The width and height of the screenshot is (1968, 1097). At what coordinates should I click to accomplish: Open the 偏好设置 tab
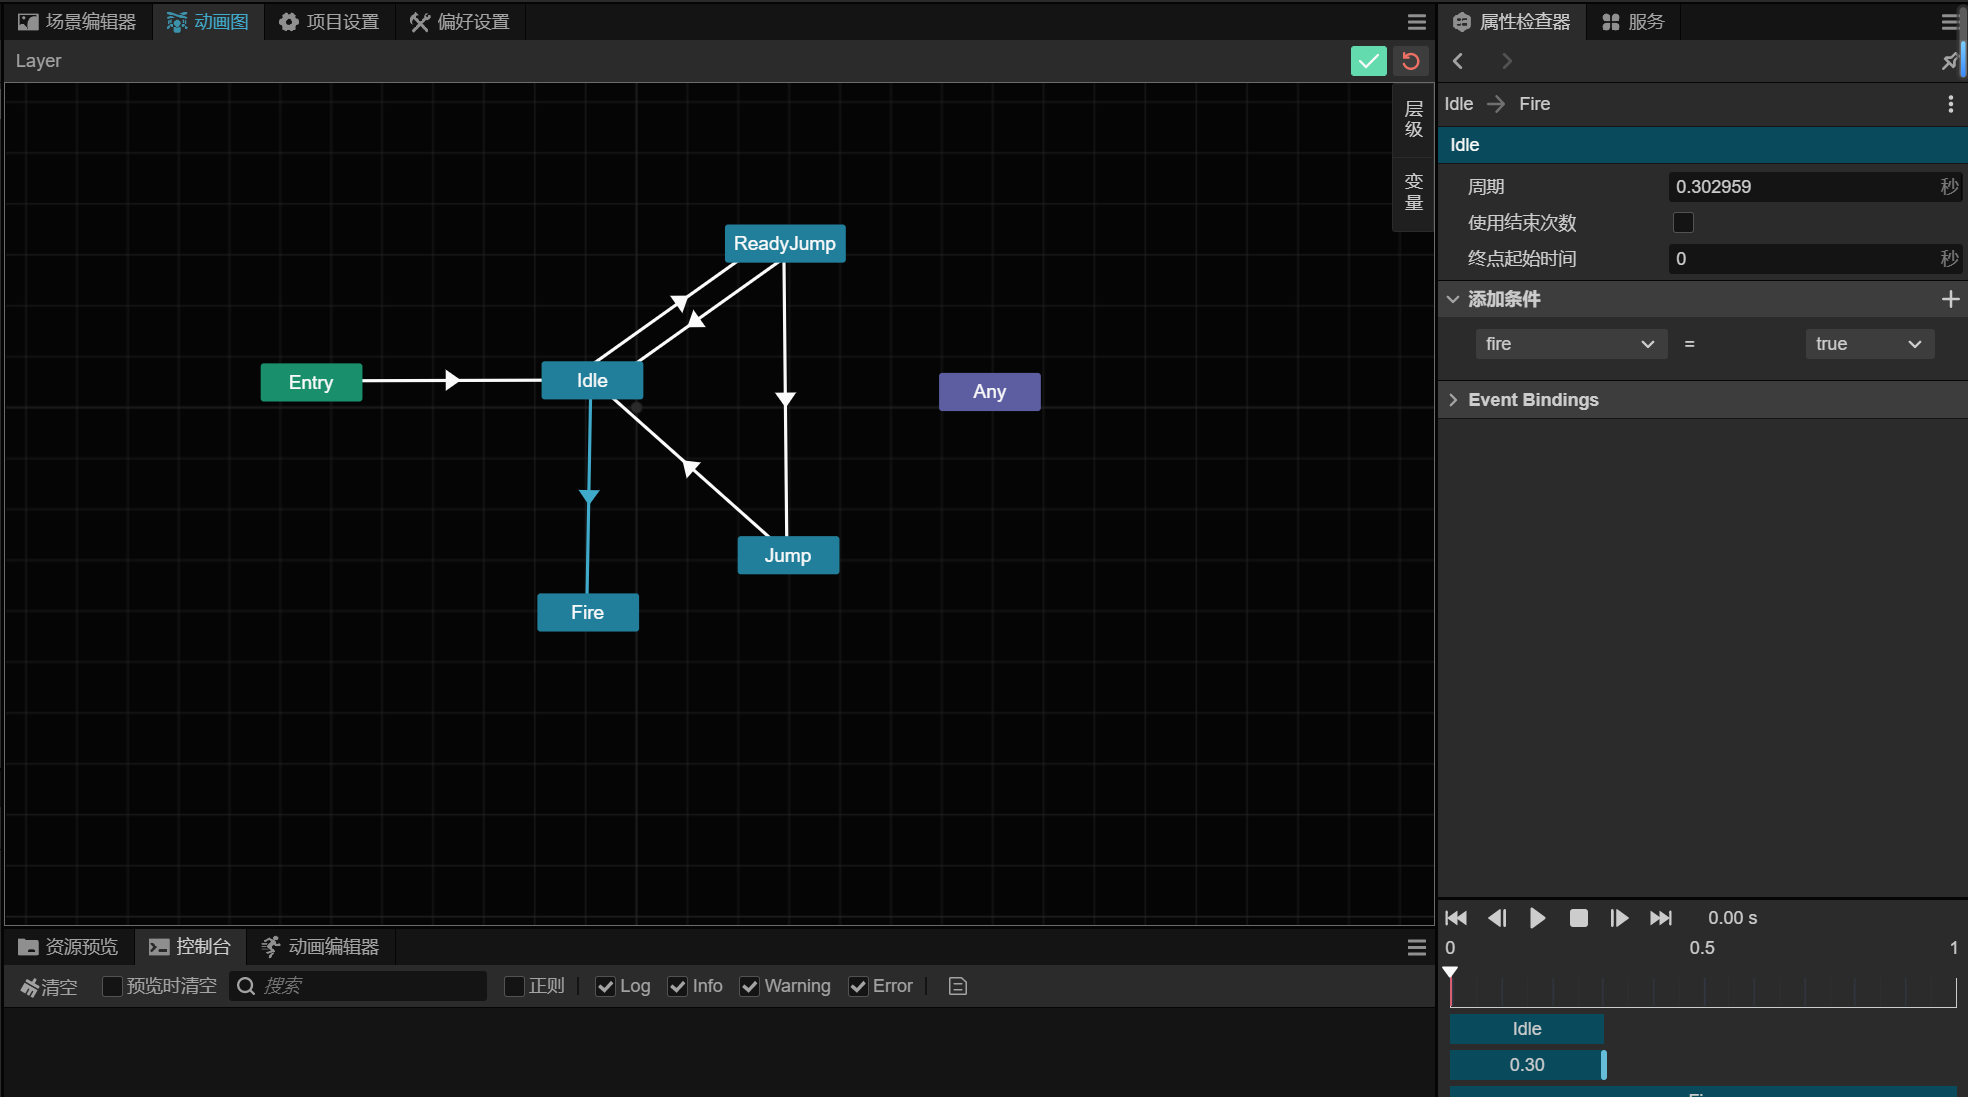460,22
